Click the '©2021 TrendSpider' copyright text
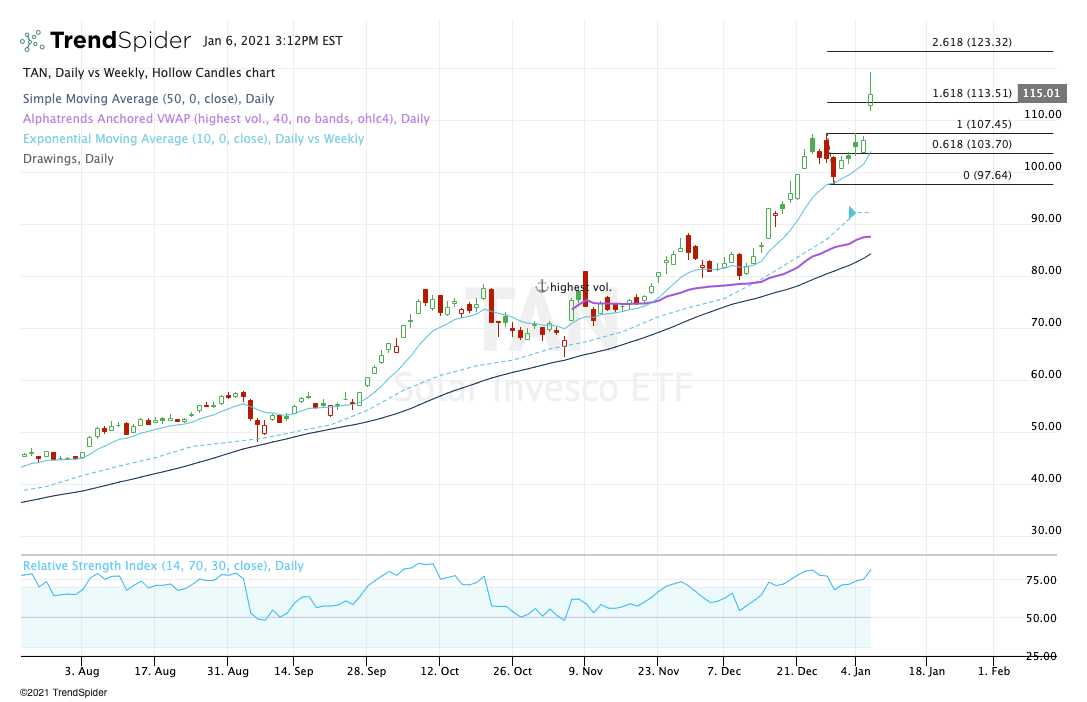The height and width of the screenshot is (702, 1087). pos(63,692)
